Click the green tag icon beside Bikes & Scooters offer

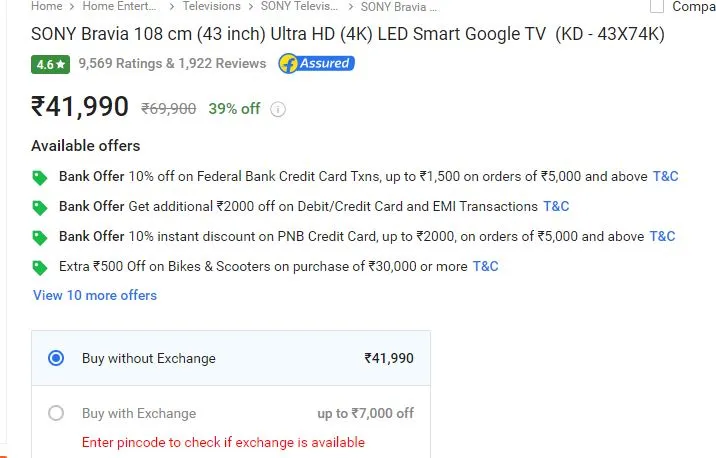40,268
